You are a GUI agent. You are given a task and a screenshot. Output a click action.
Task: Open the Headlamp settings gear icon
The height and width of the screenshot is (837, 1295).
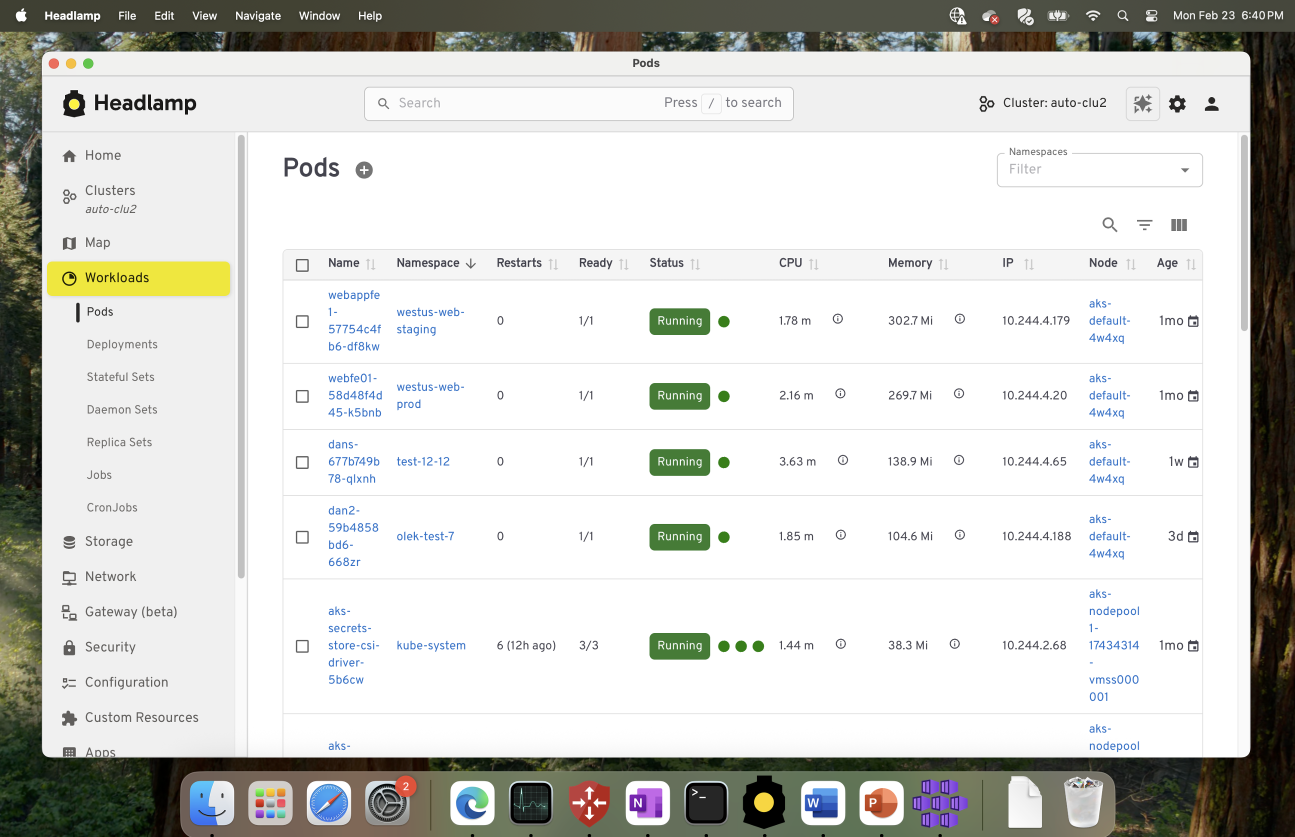[x=1177, y=104]
